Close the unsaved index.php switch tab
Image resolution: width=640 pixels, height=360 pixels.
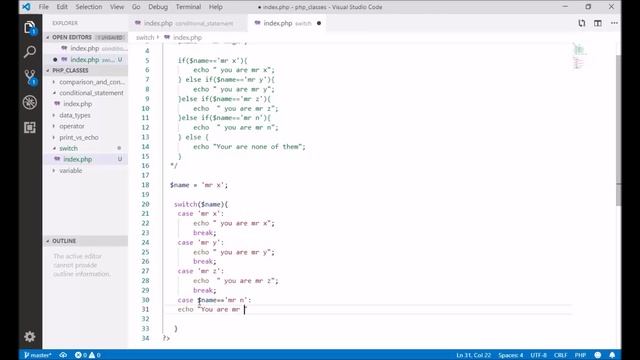click(319, 23)
